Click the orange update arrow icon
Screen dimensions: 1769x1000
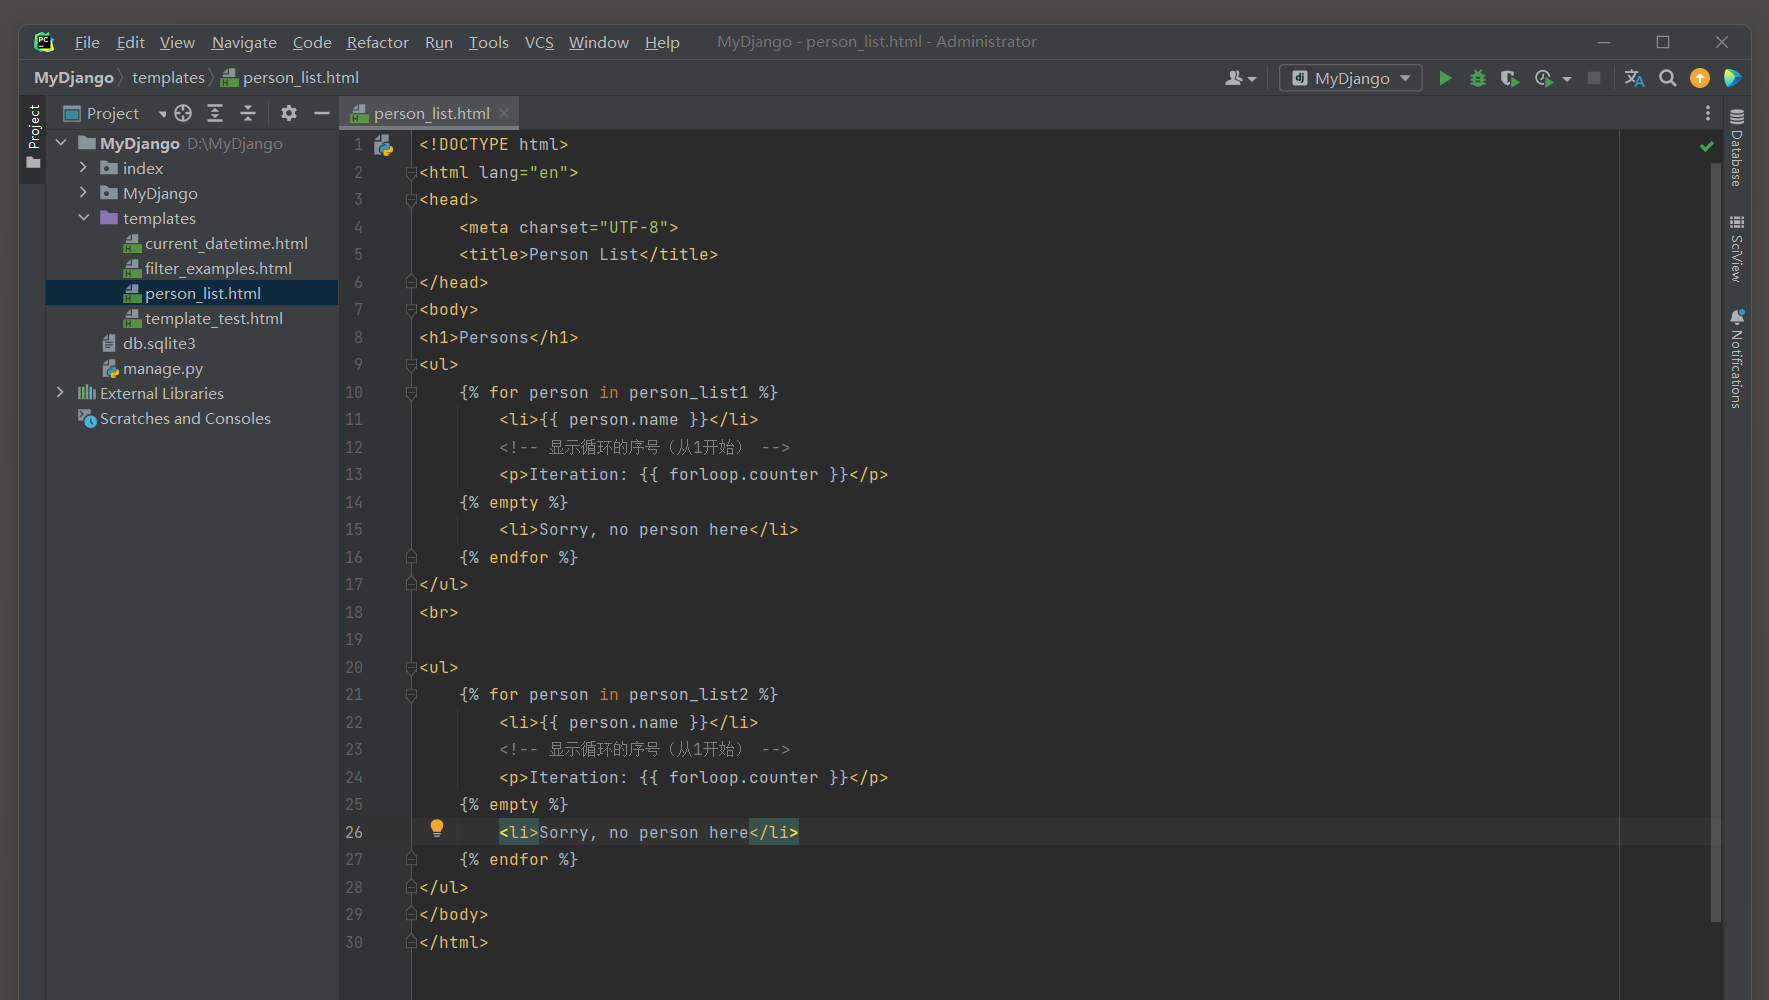tap(1700, 78)
